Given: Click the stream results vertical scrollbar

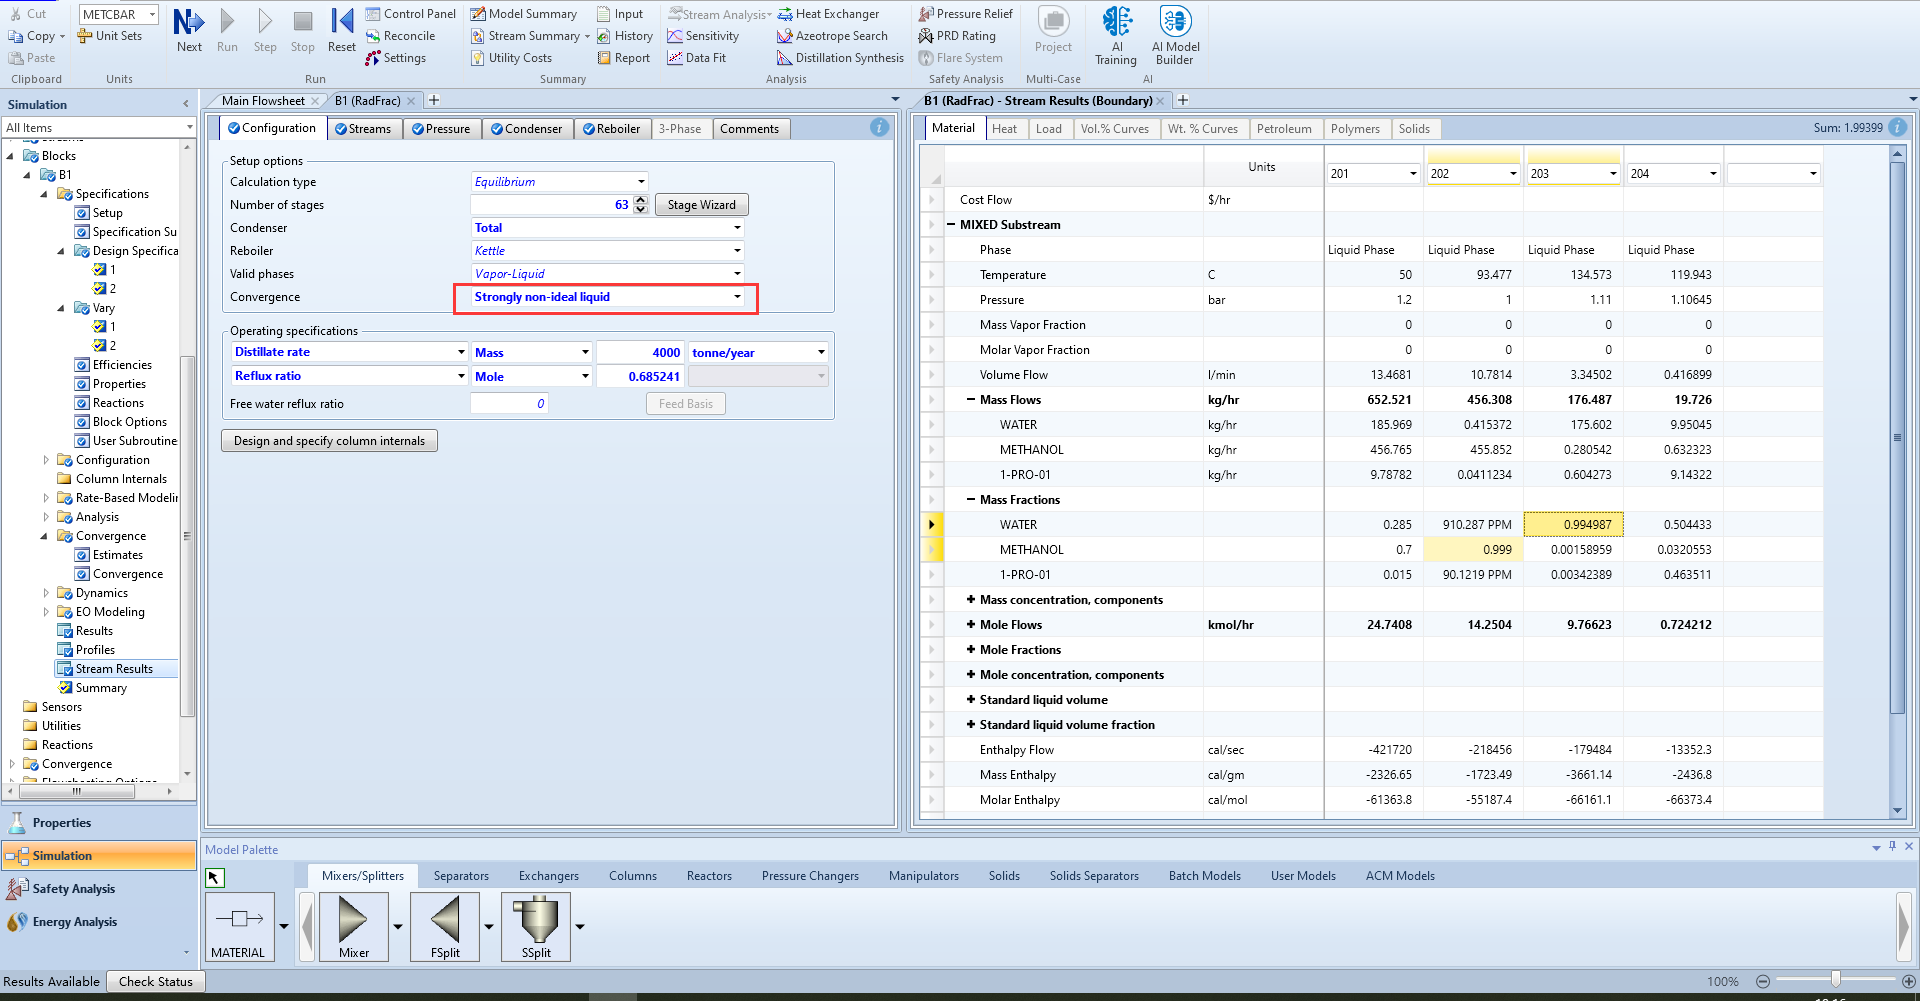Looking at the screenshot, I should coord(1898,438).
